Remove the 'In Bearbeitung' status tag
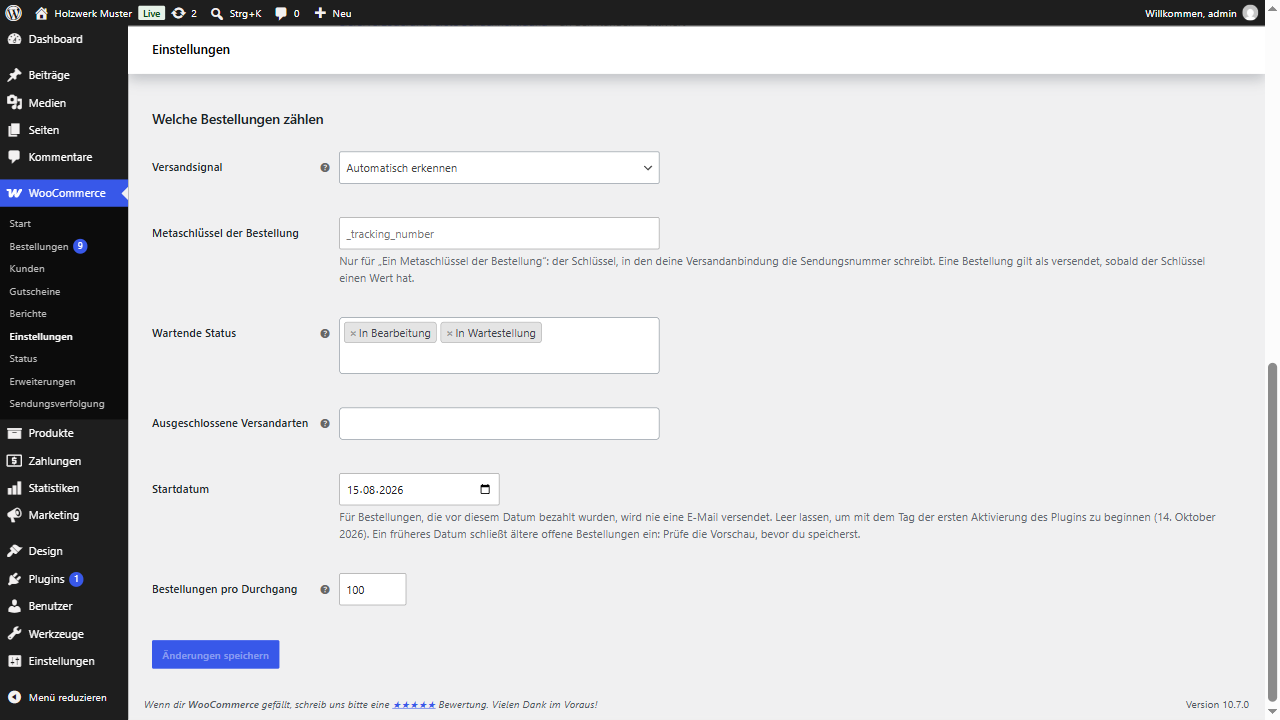The width and height of the screenshot is (1280, 720). point(353,333)
